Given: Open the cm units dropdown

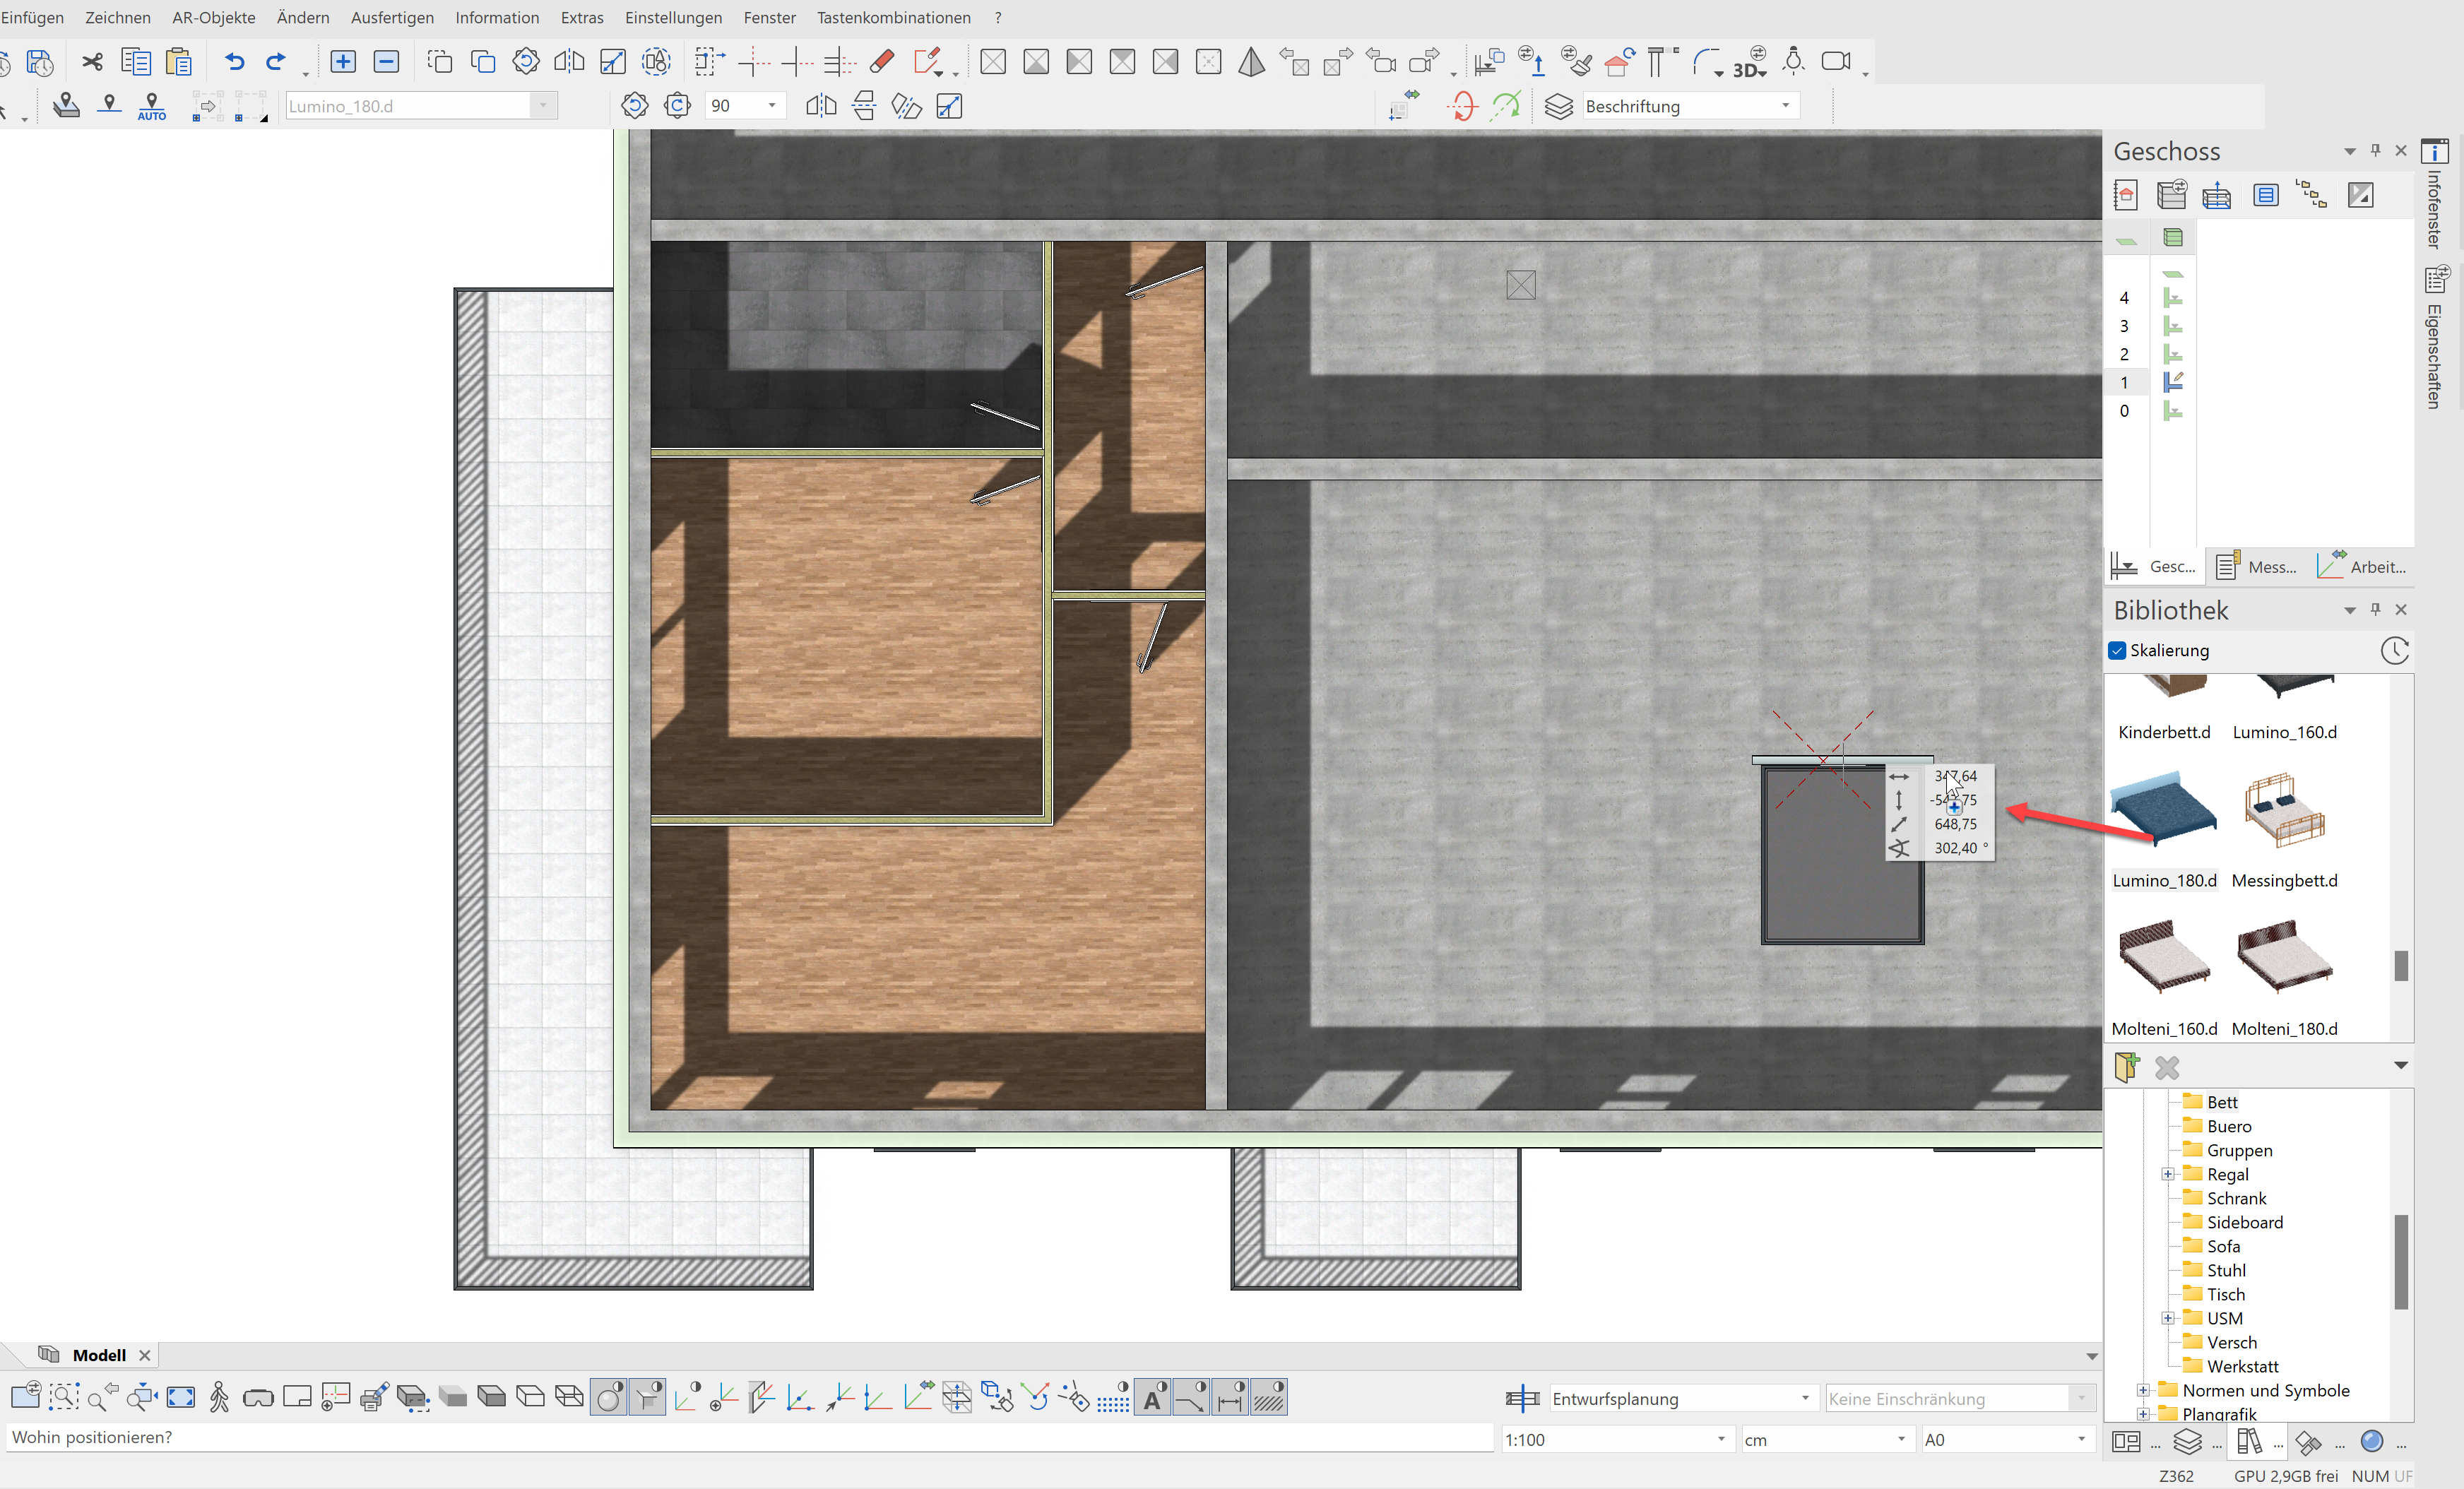Looking at the screenshot, I should click(x=1901, y=1439).
